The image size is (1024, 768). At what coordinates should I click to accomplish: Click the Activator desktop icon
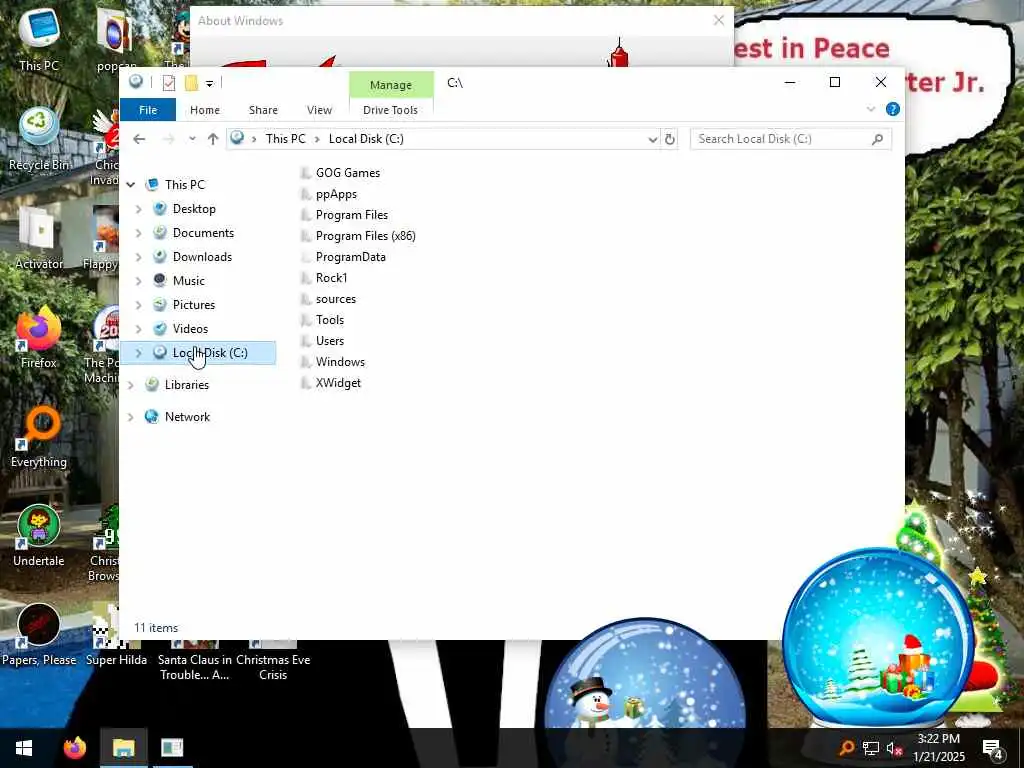pyautogui.click(x=39, y=238)
